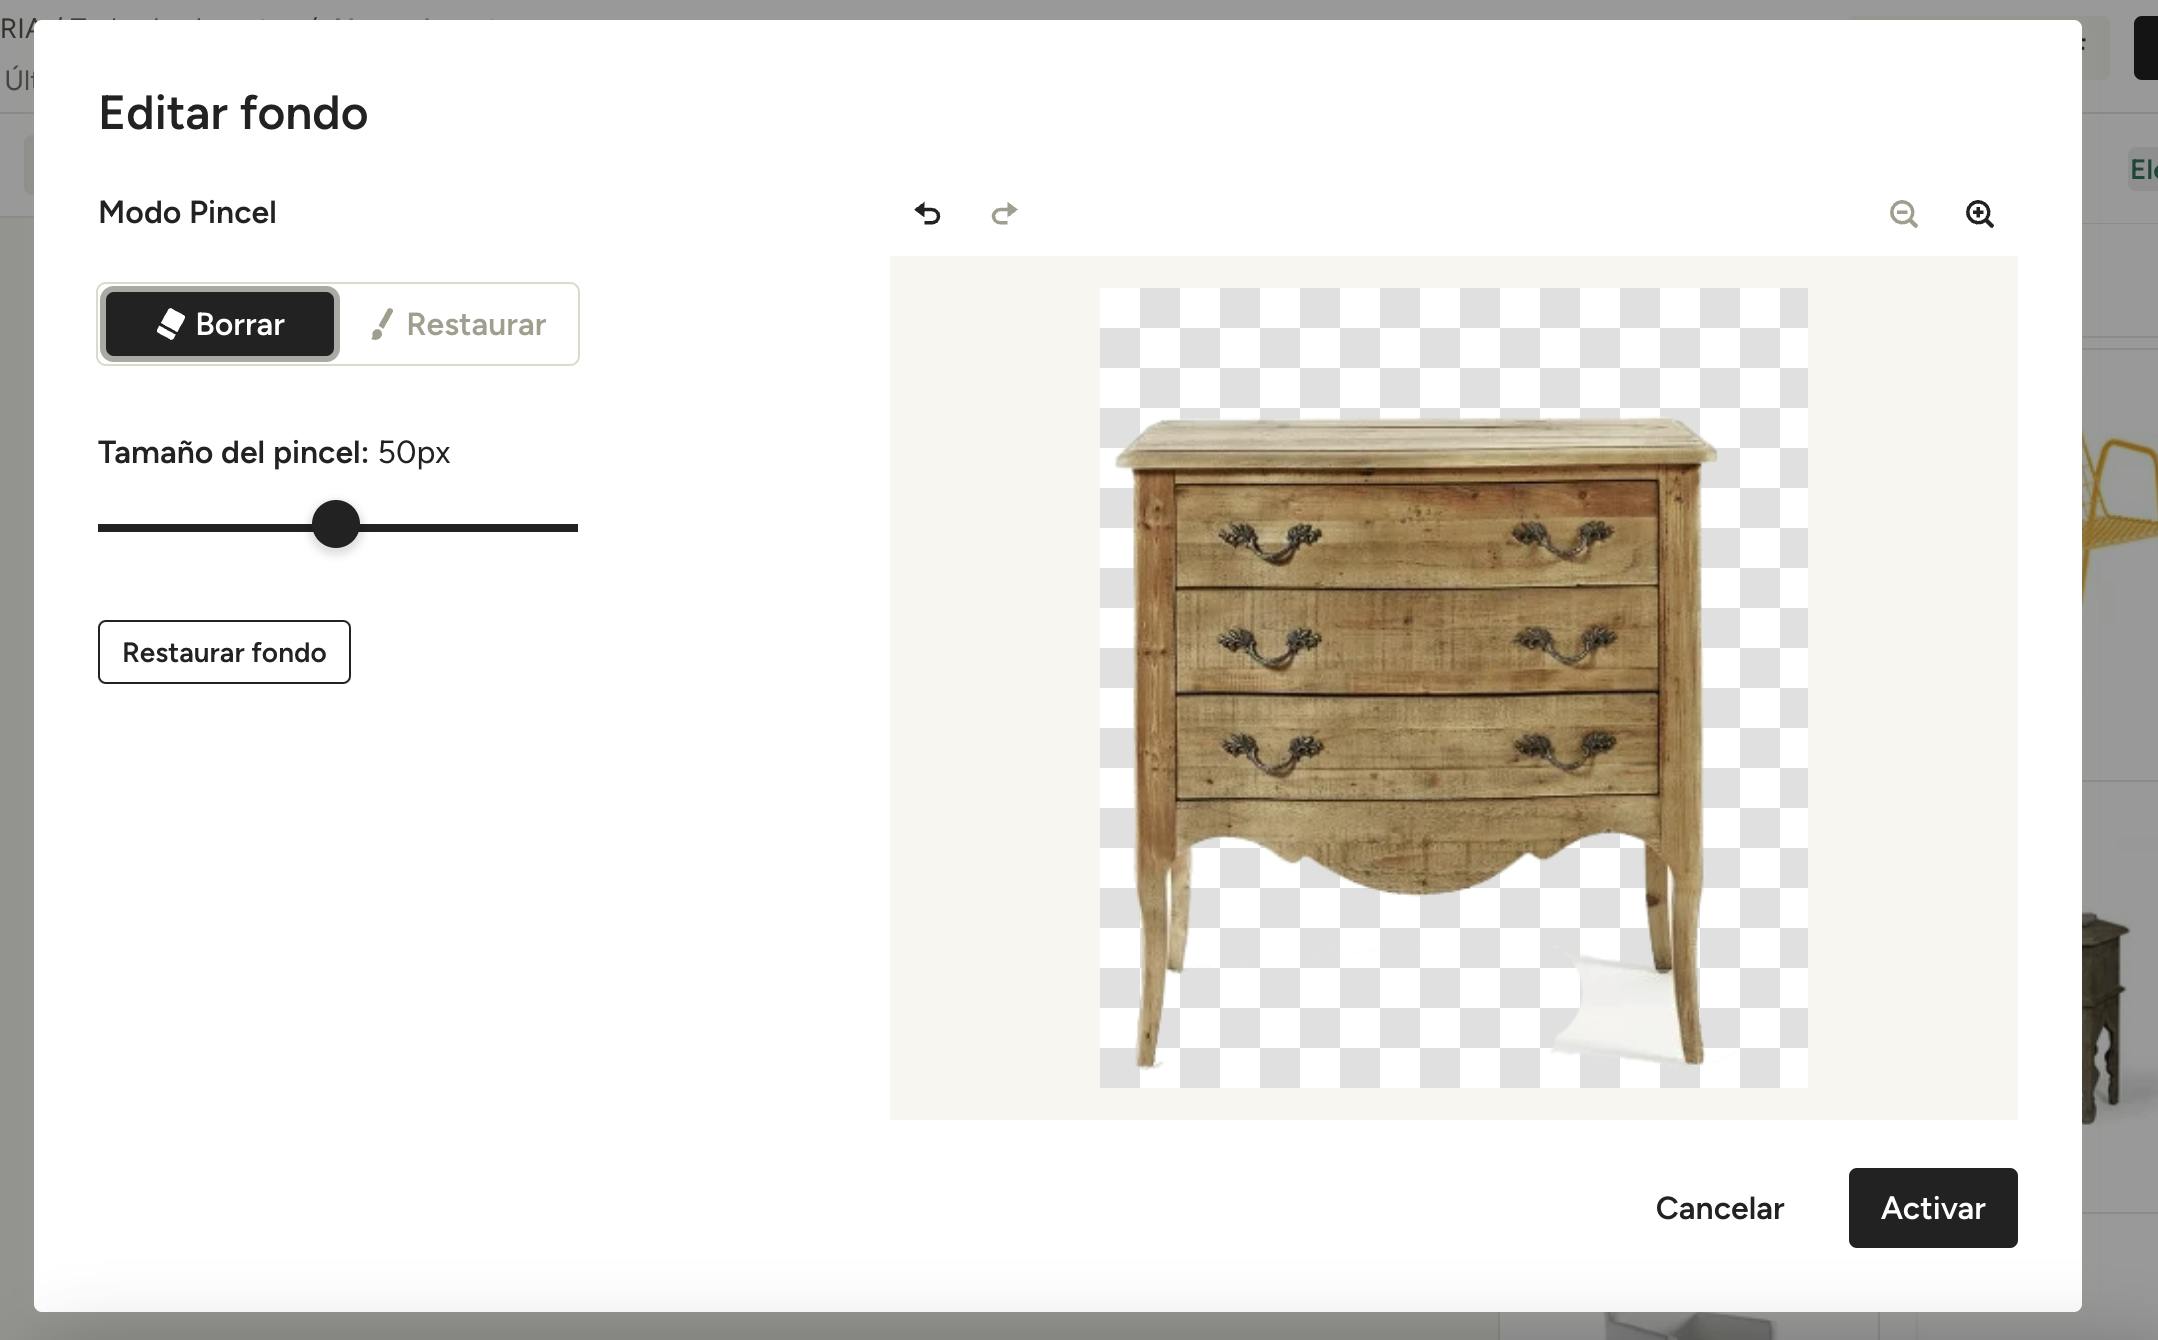Screen dimensions: 2158x1340
Task: Select Borrar brush mode
Action: tap(220, 324)
